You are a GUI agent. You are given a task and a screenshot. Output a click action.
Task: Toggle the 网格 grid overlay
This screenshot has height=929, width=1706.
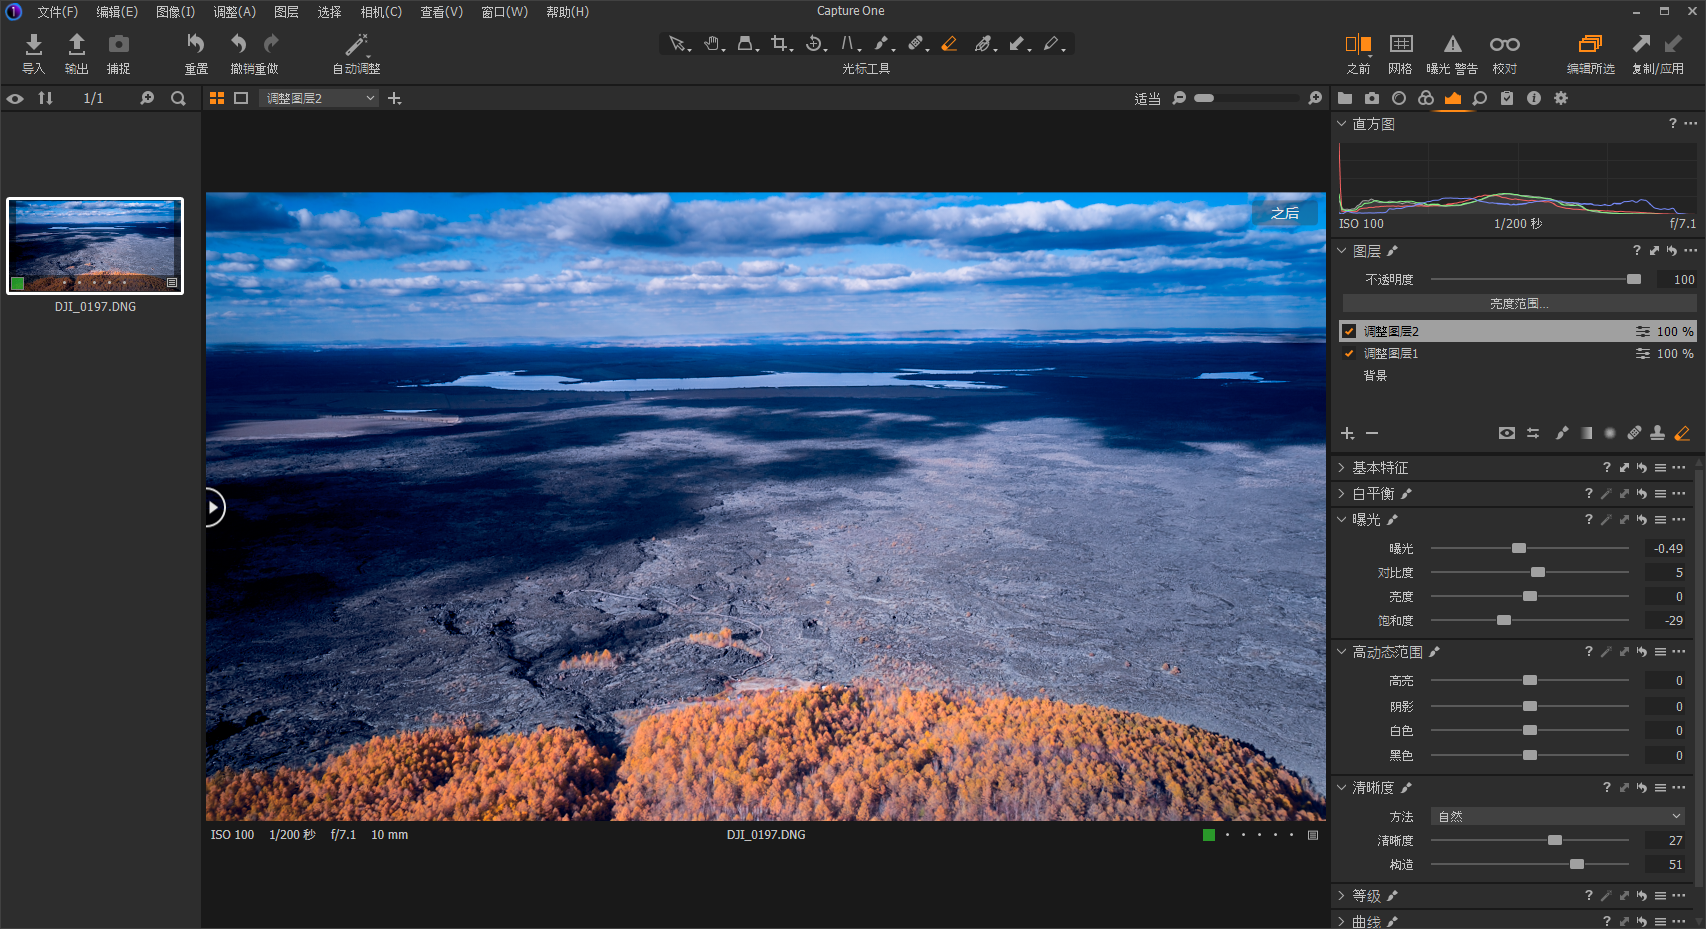[x=1401, y=44]
